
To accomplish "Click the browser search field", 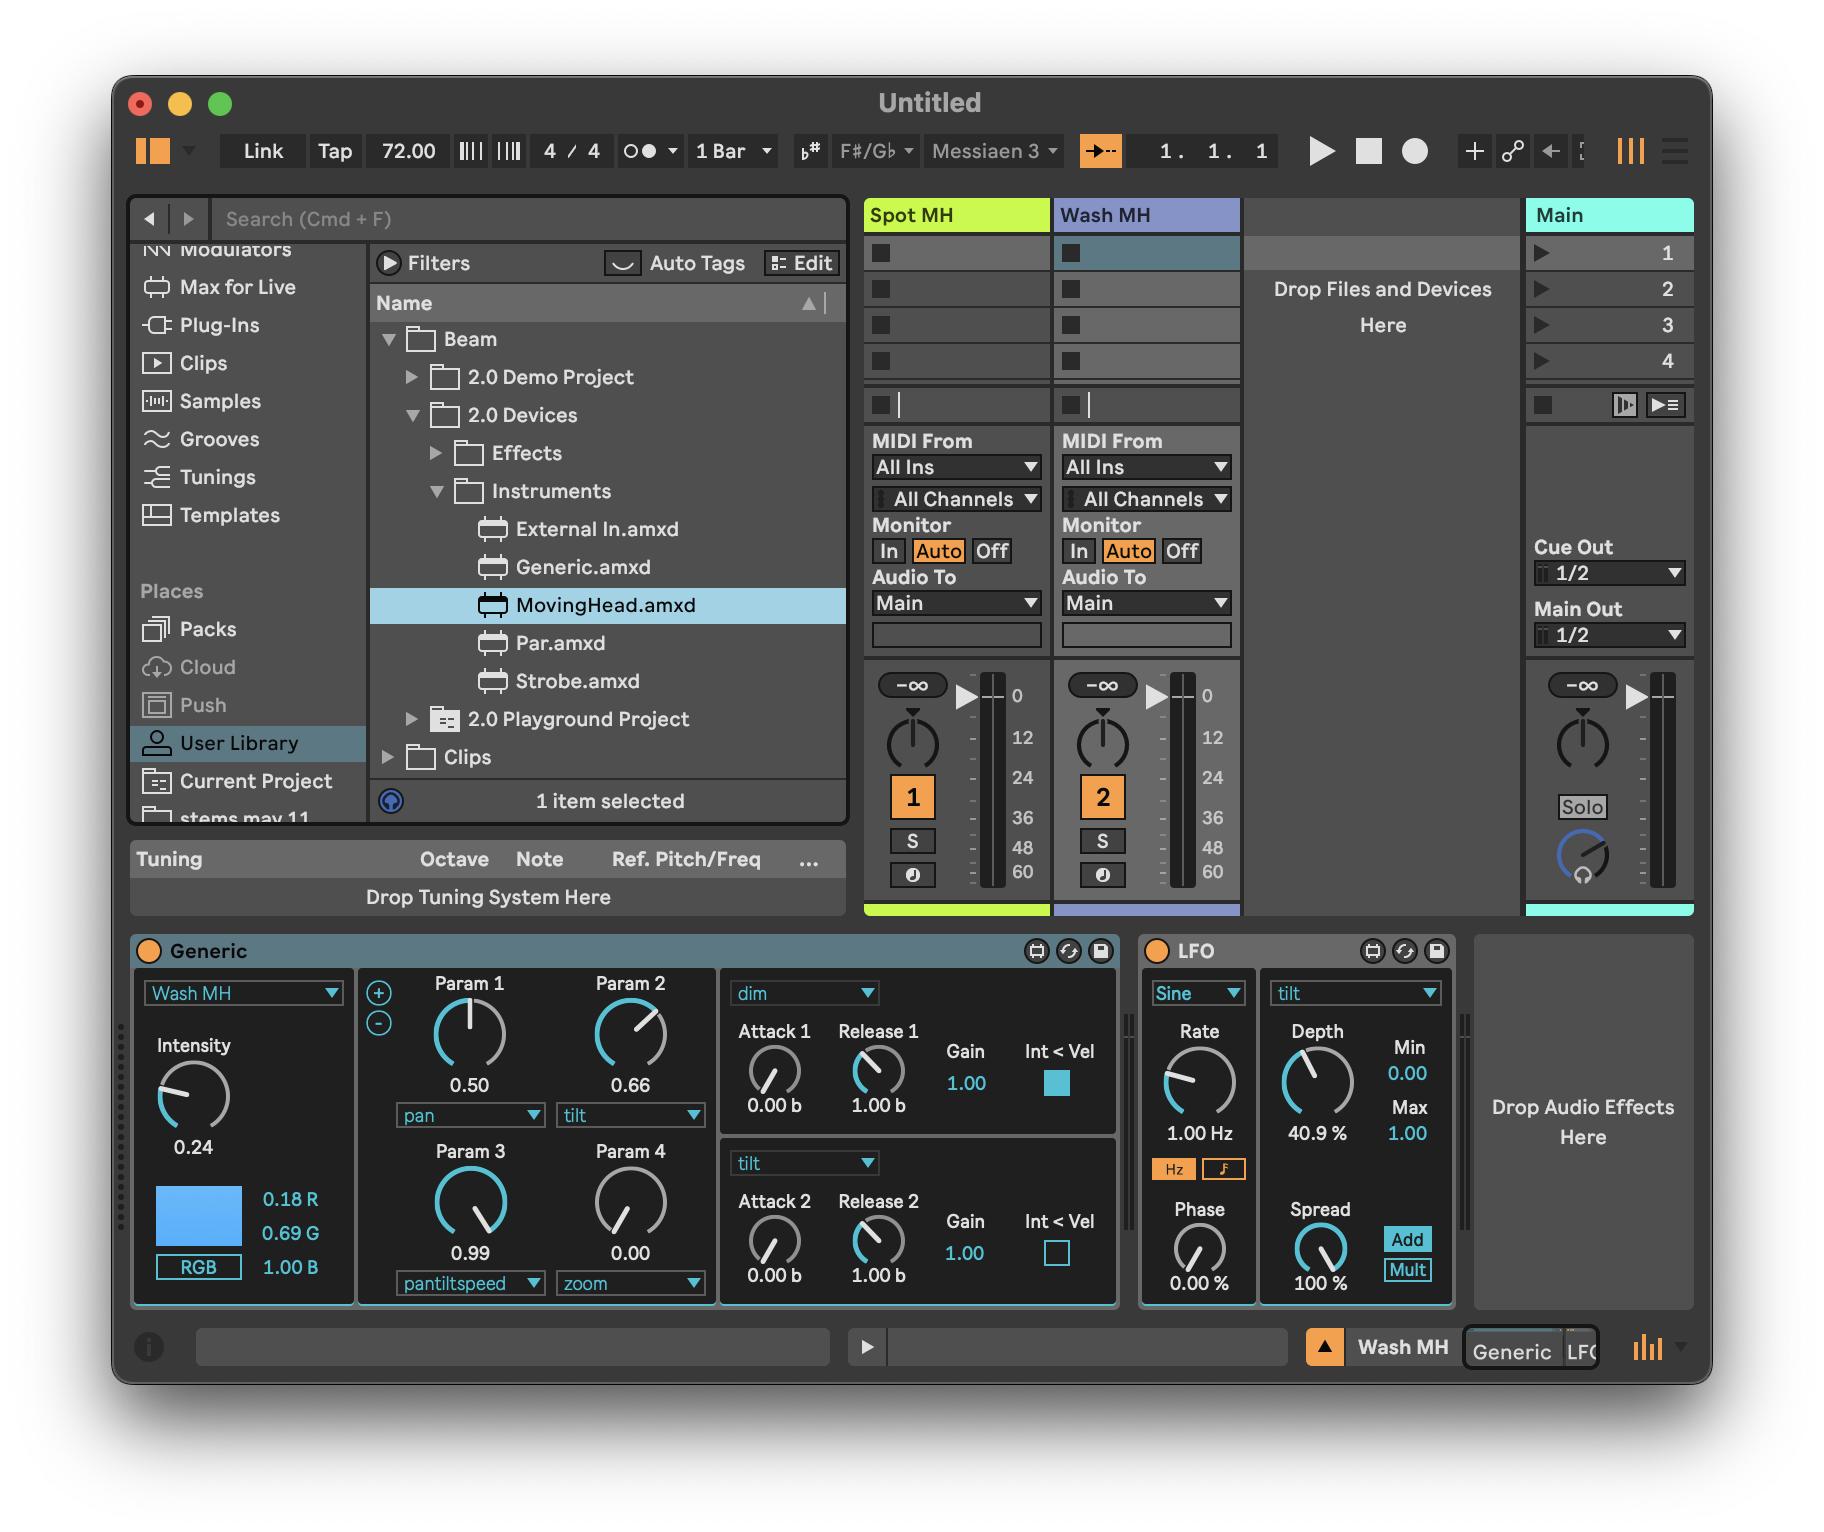I will [x=530, y=219].
